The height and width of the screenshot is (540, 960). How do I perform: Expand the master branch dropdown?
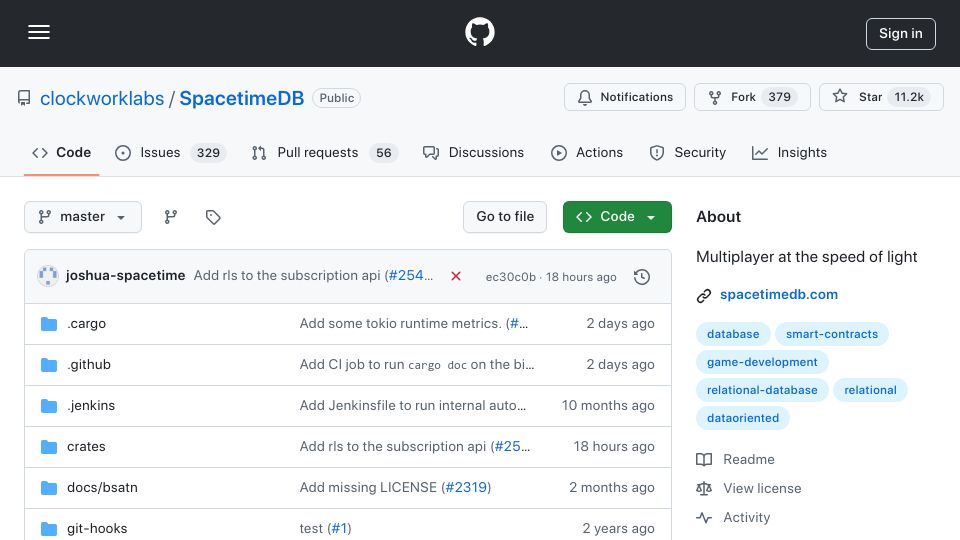83,217
